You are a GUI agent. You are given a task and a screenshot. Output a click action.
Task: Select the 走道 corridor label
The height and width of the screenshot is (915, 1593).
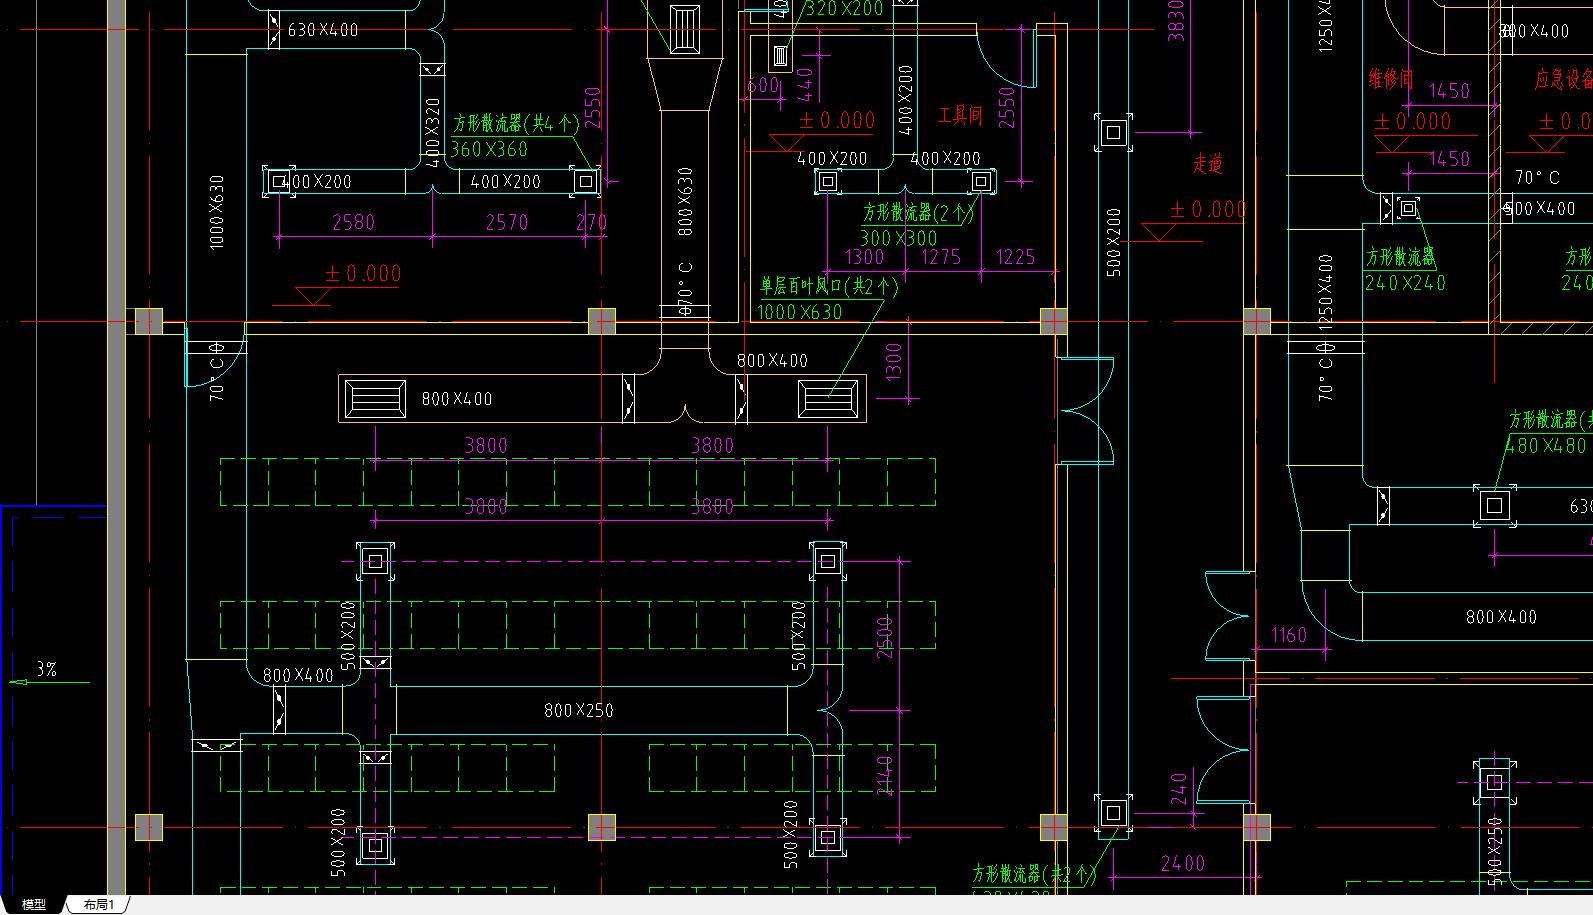point(1208,163)
